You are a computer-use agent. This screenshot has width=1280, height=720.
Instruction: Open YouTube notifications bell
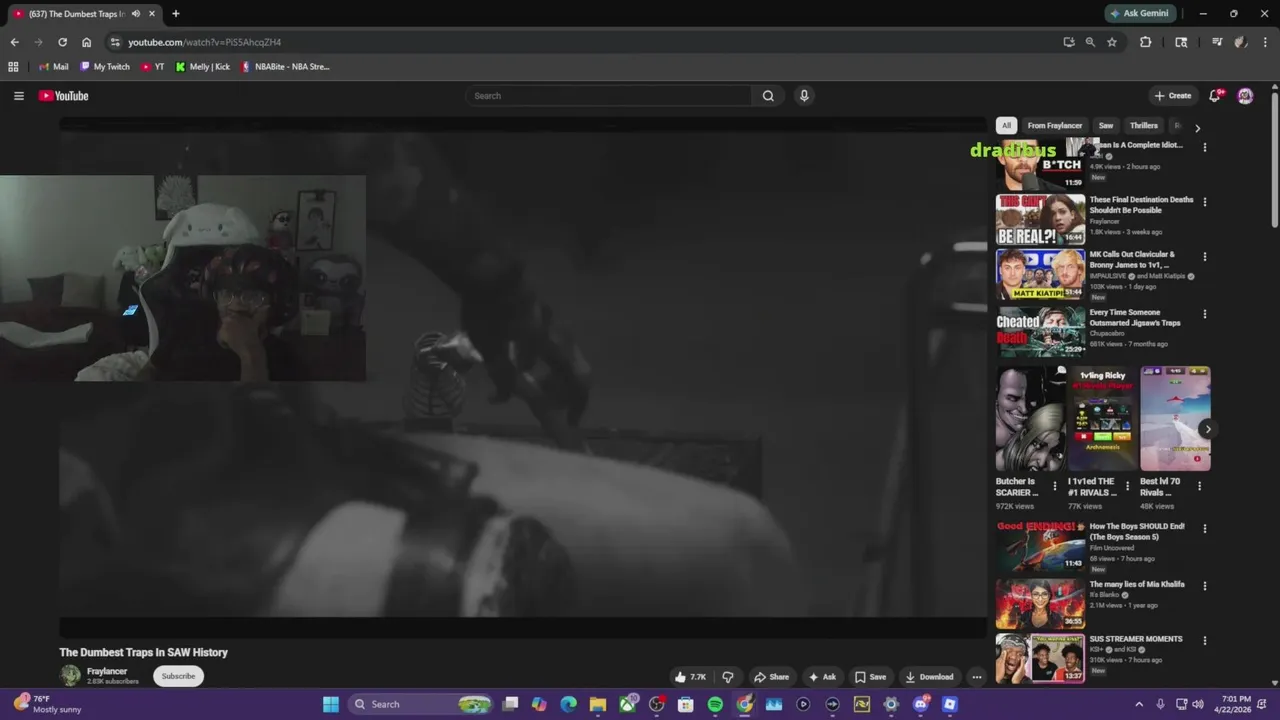click(1215, 96)
